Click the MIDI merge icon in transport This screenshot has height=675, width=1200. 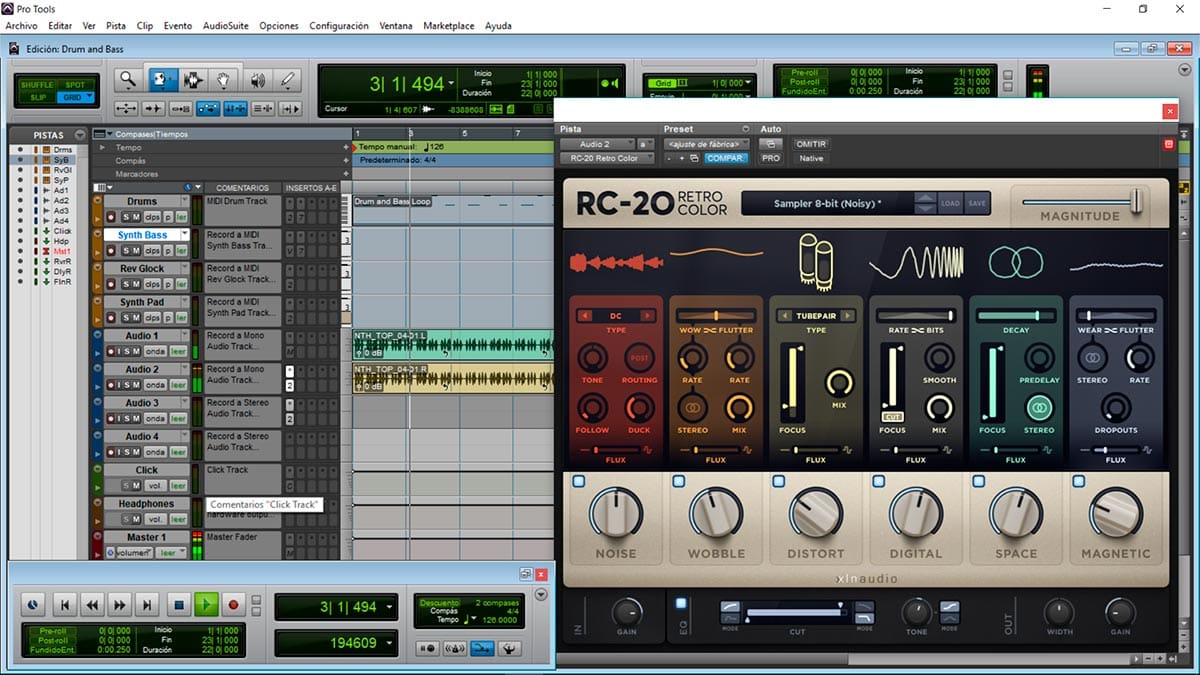click(481, 648)
